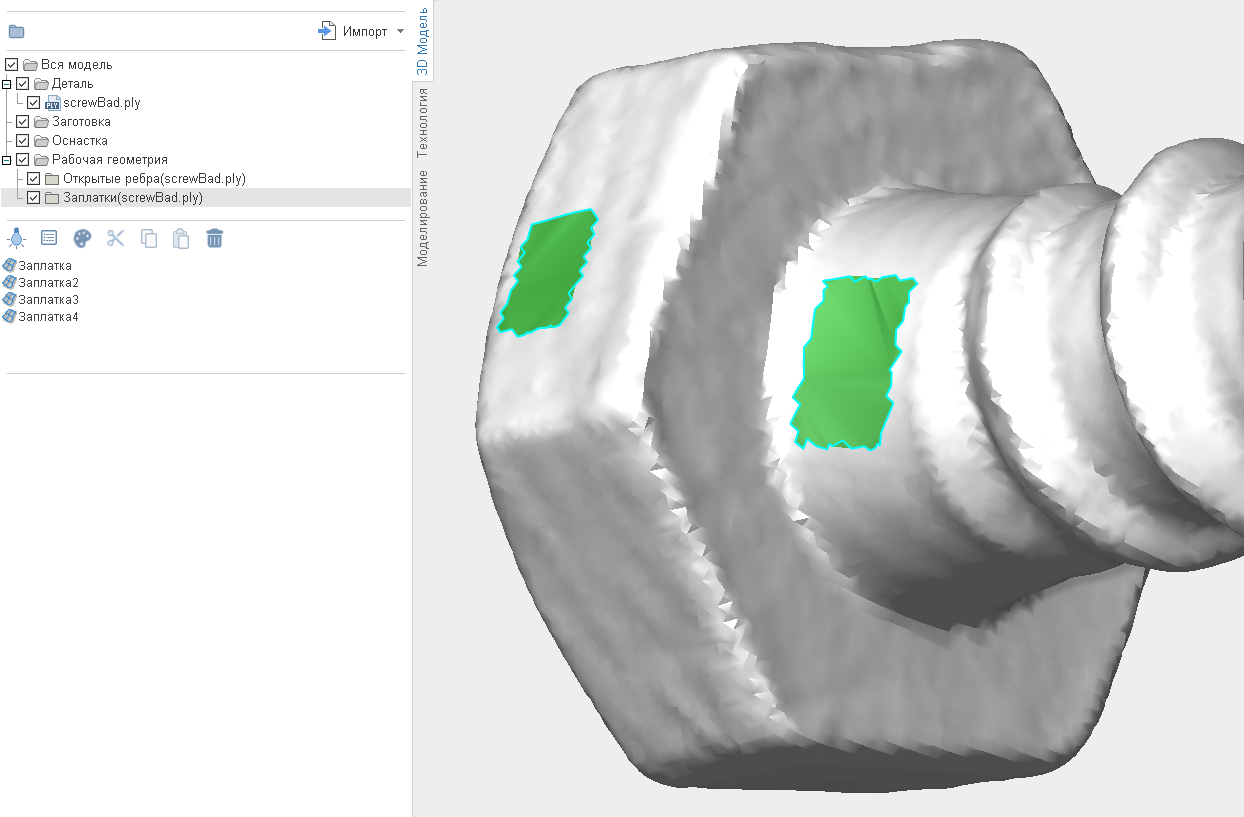Disable the Заготовка checkbox

tap(22, 121)
